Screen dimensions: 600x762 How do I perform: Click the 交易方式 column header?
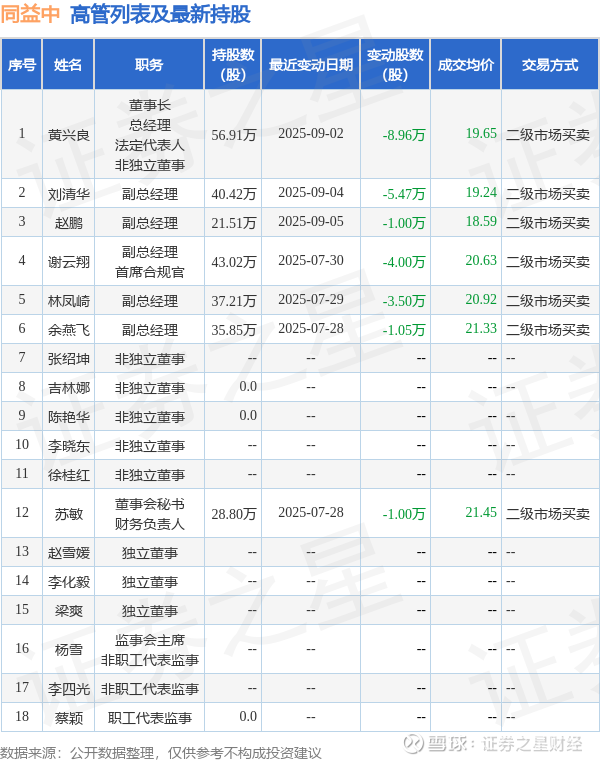click(550, 65)
